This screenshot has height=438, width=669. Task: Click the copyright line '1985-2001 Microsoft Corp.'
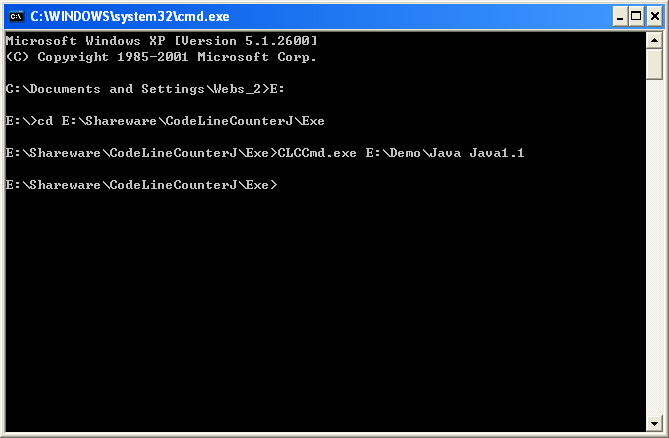pos(161,57)
